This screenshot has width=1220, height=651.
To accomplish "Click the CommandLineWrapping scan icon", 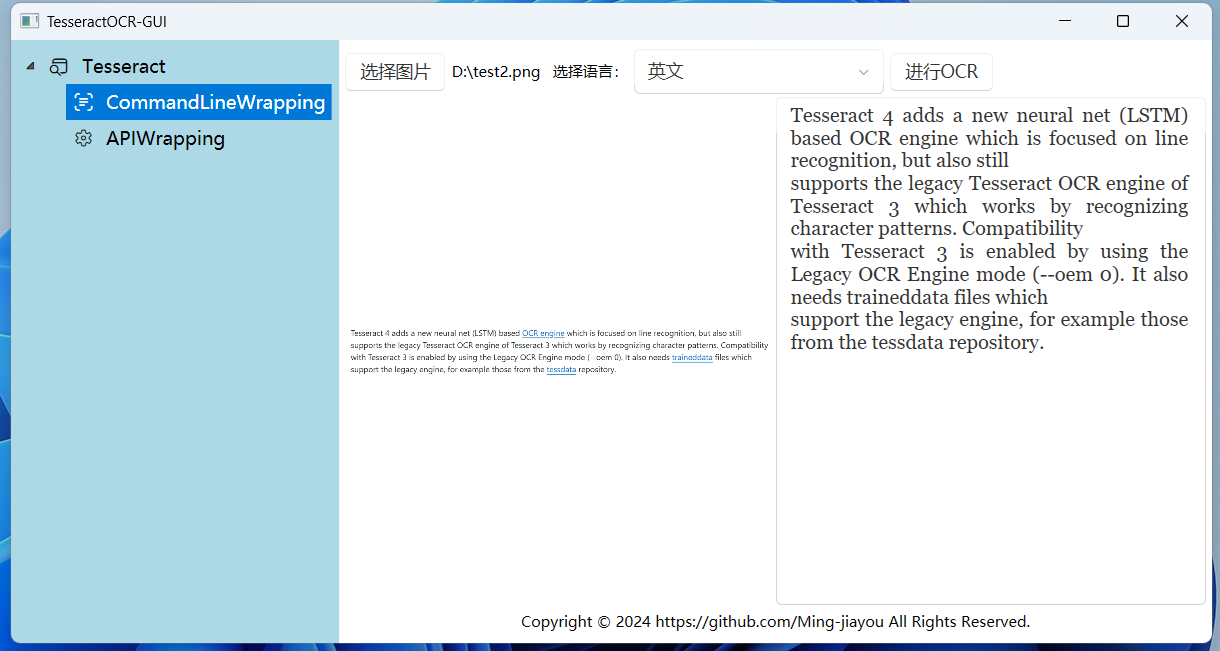I will tap(85, 102).
